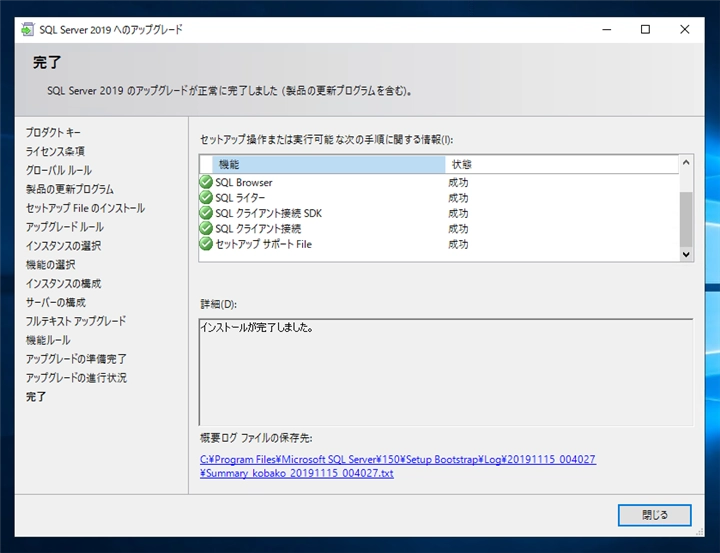
Task: Click the 閉じる button
Action: (x=654, y=515)
